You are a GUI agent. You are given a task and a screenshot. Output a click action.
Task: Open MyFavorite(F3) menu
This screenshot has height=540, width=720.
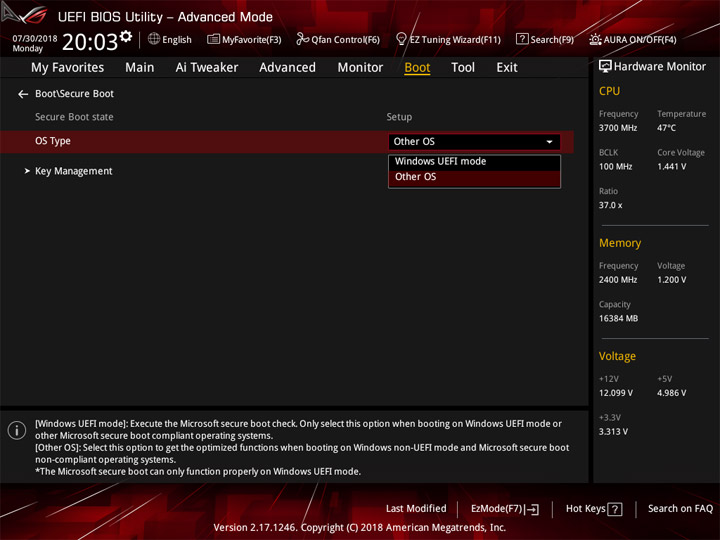coord(244,39)
